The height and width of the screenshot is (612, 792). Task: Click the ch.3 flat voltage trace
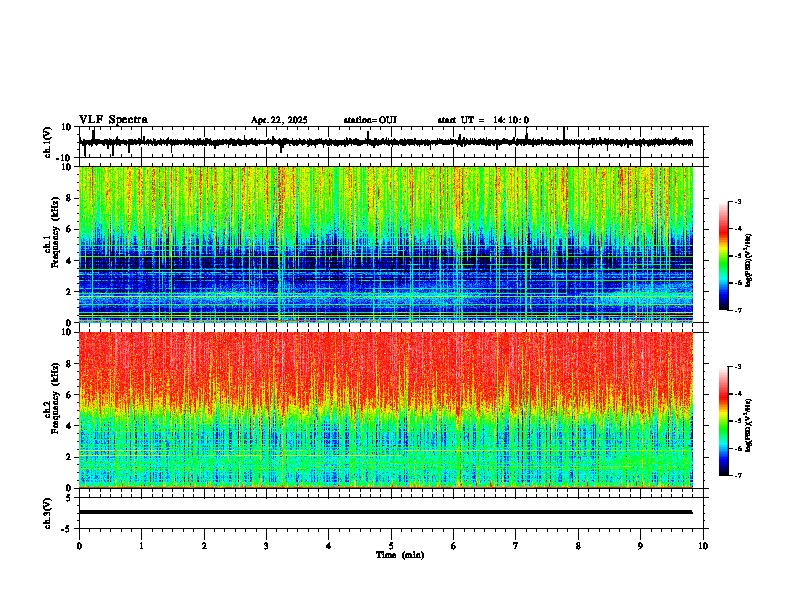385,512
